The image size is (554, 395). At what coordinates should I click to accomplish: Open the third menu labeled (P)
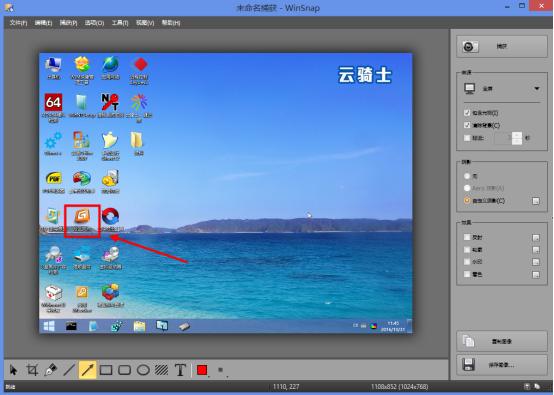(69, 23)
